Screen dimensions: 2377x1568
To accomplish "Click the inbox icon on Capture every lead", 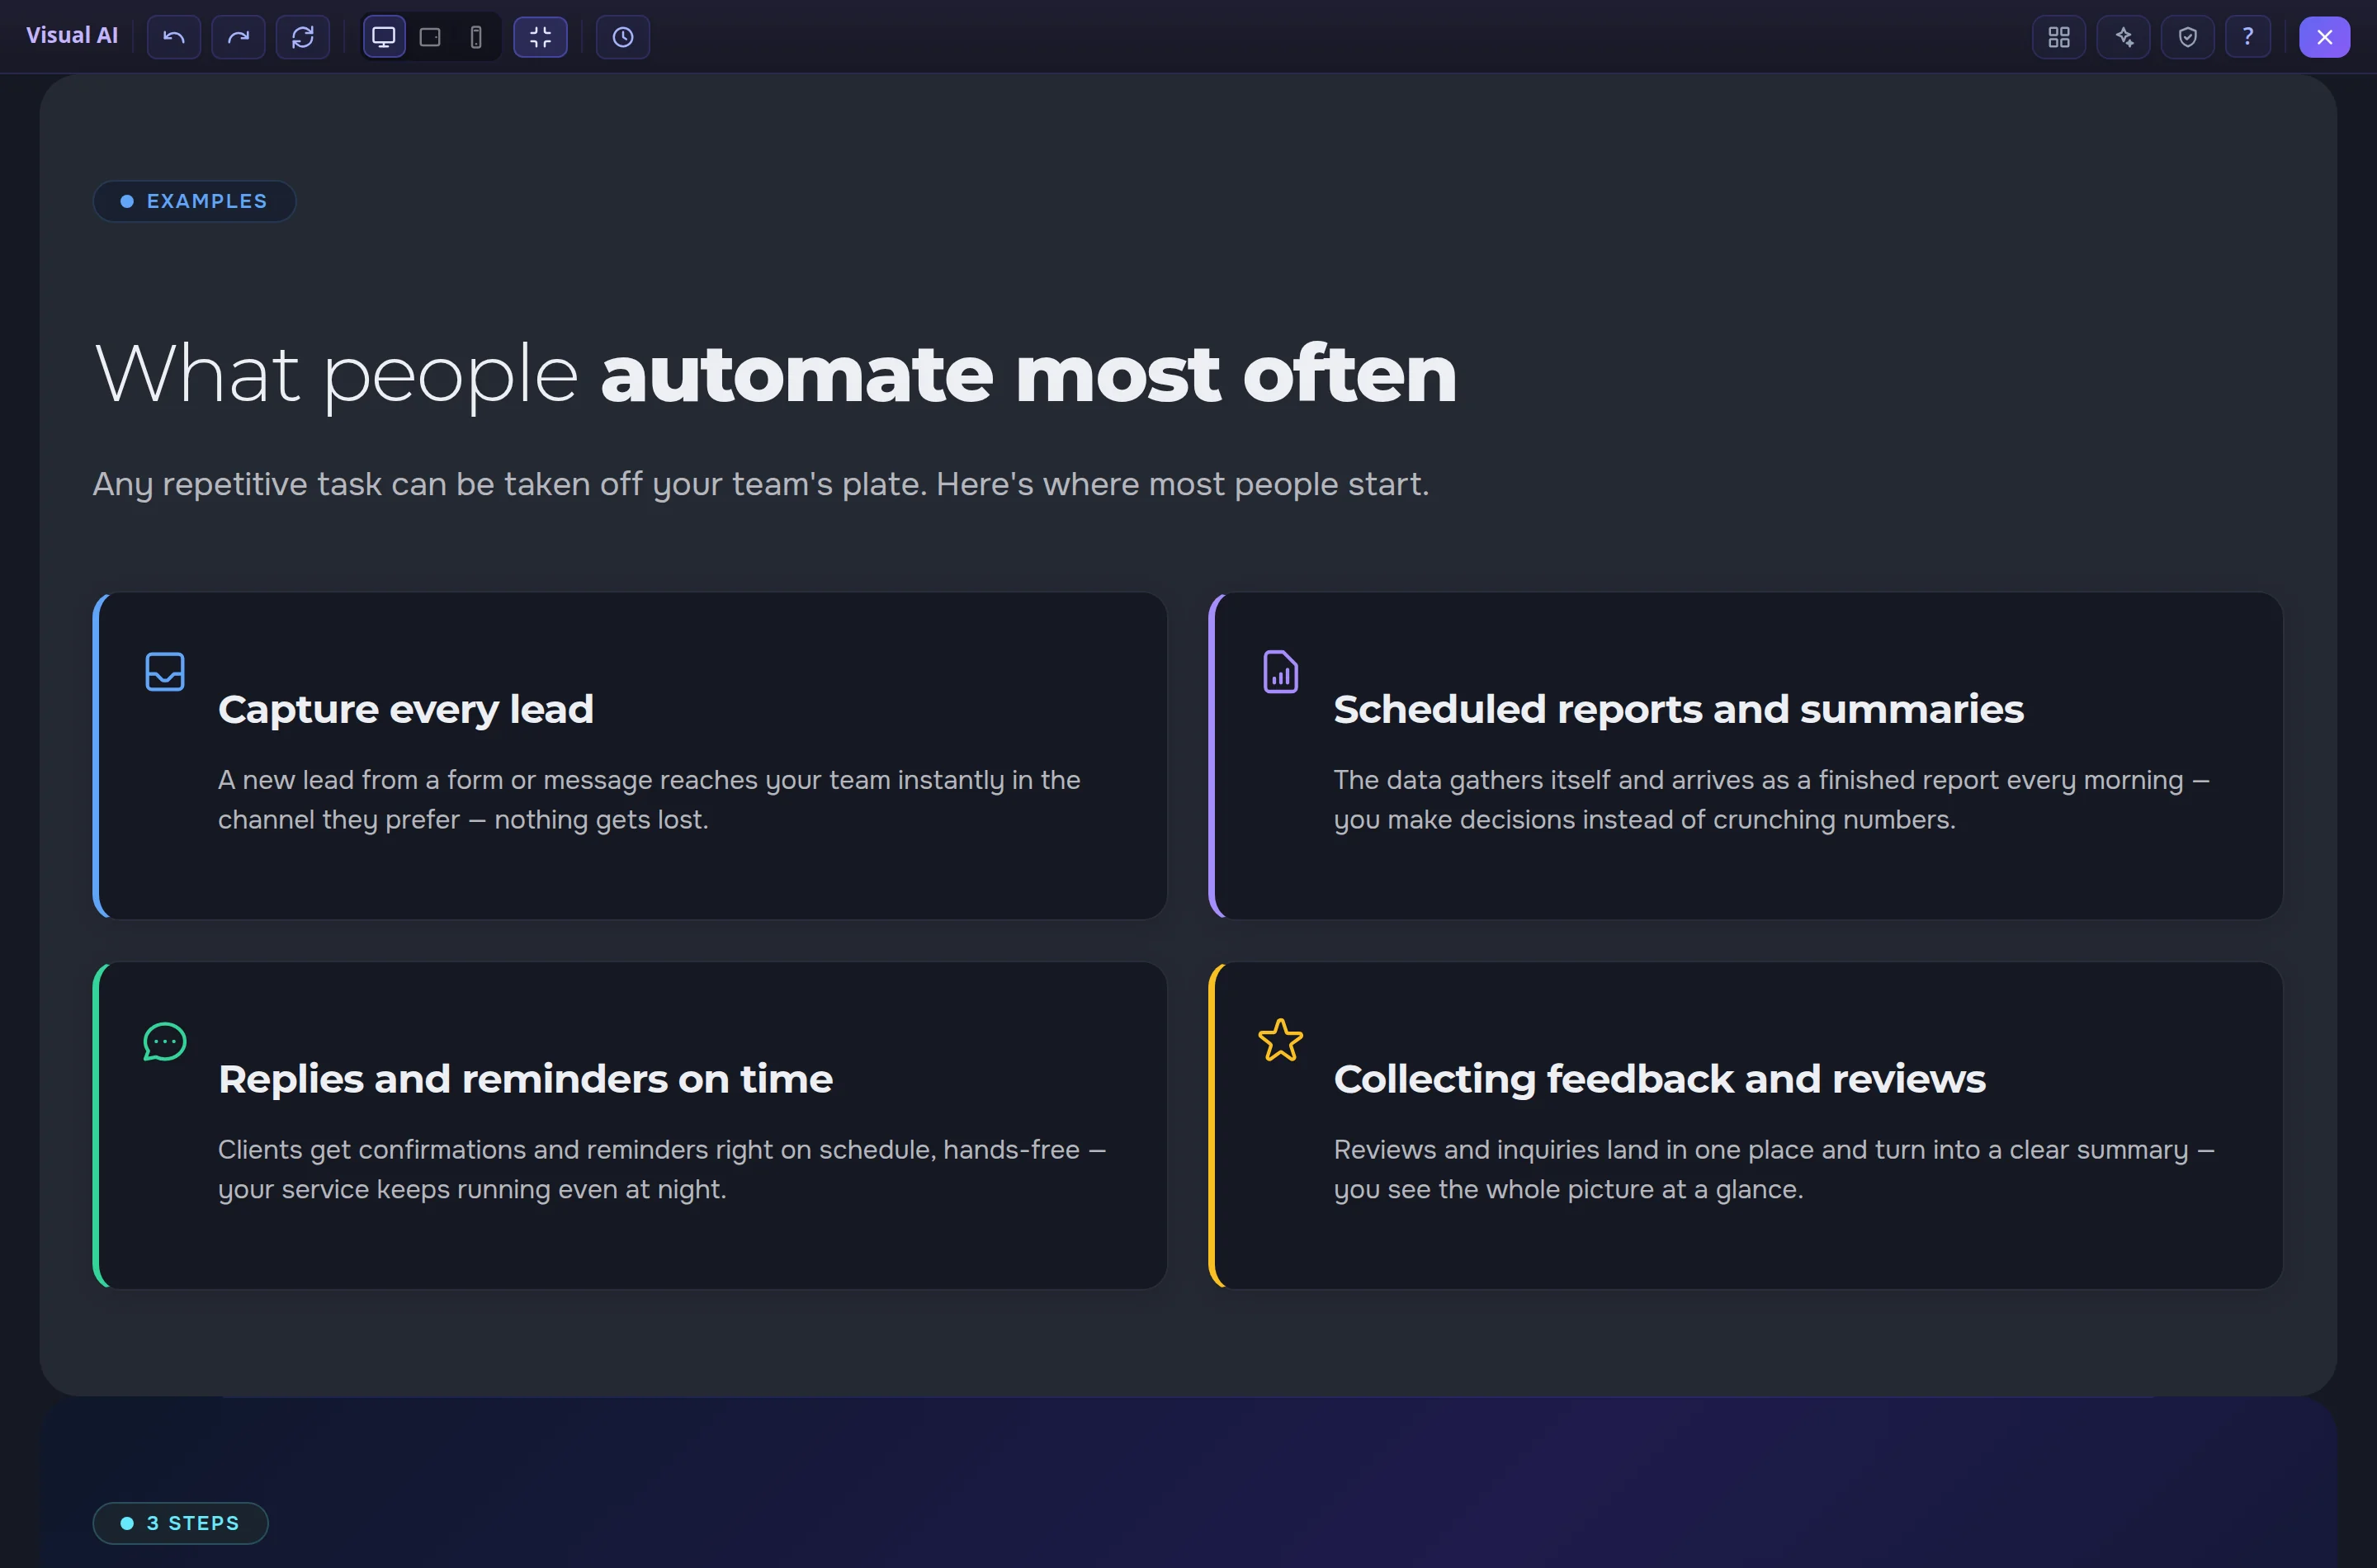I will click(x=165, y=672).
